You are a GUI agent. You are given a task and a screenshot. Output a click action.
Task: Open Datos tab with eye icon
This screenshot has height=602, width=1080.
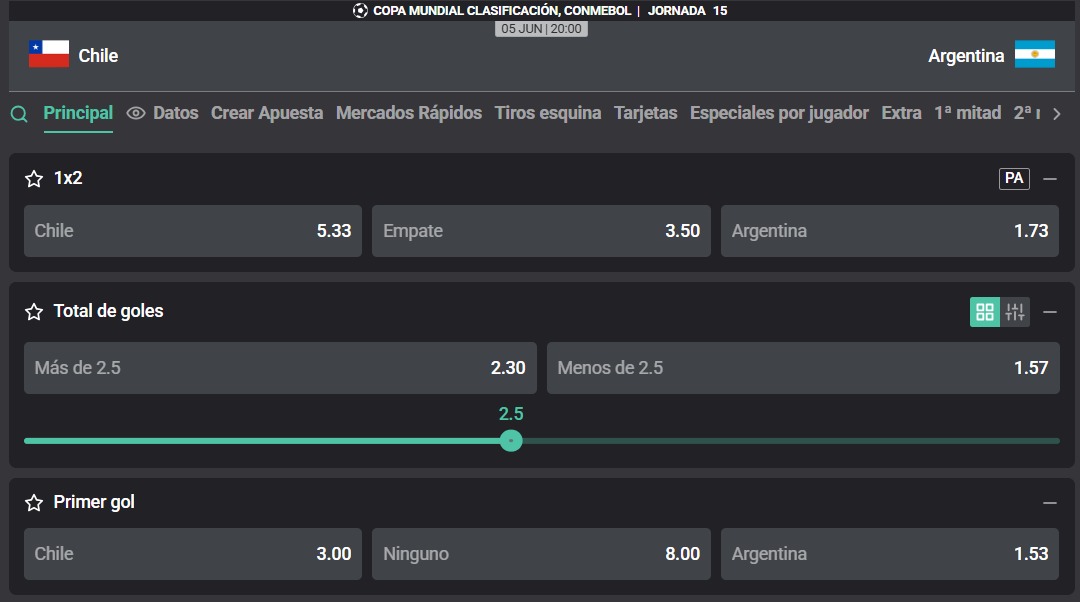click(163, 113)
